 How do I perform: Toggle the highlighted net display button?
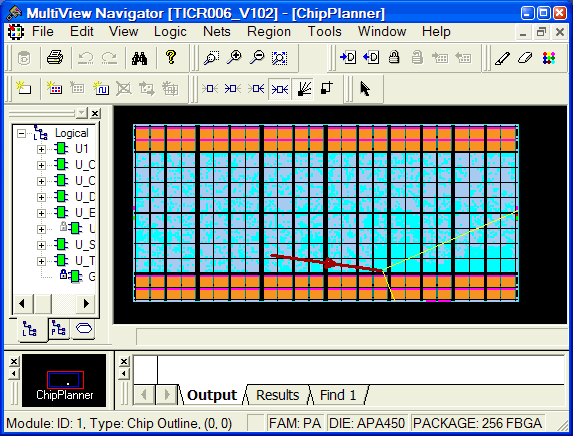(280, 88)
